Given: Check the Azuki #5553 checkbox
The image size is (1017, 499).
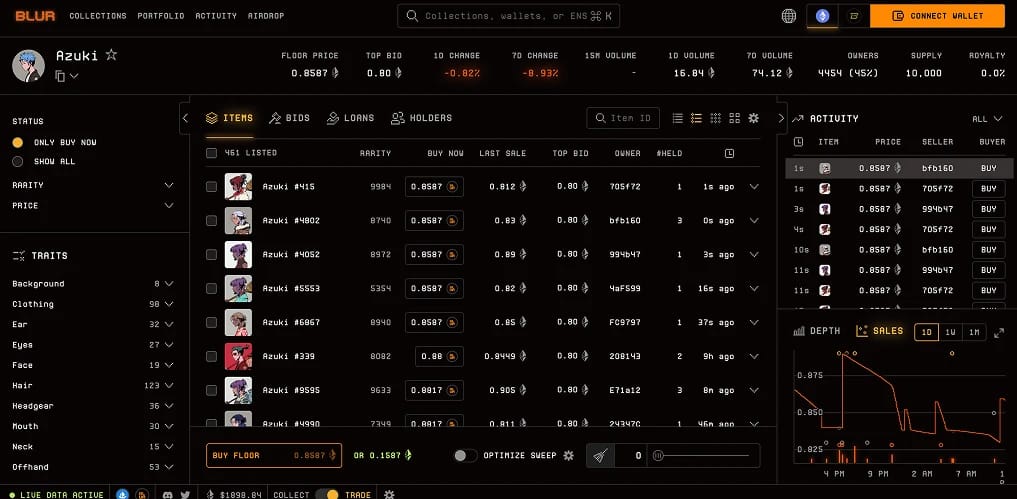Looking at the screenshot, I should 211,288.
